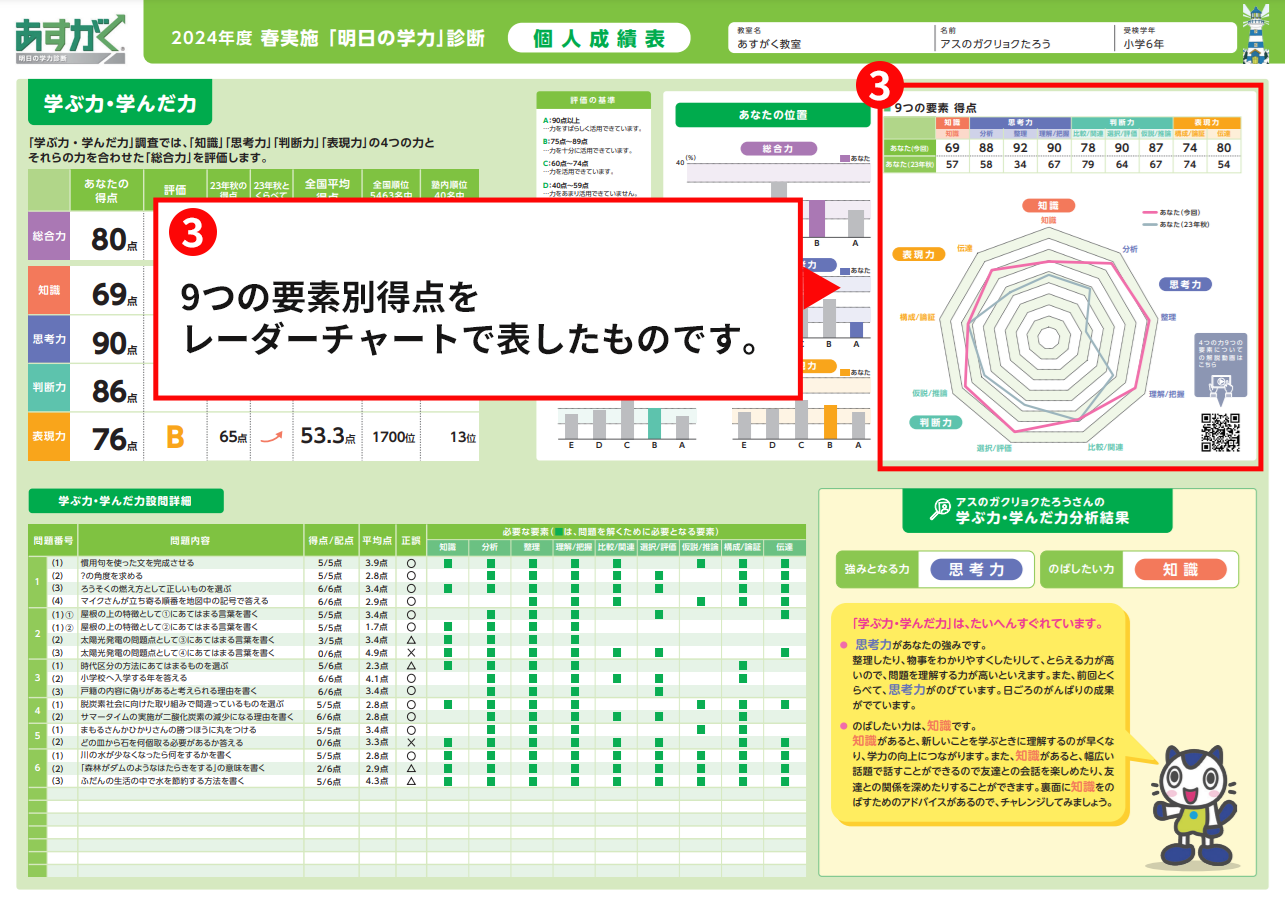The image size is (1285, 904).
Task: Click the orange 知識 badge under のばしたい力
Action: (1180, 569)
